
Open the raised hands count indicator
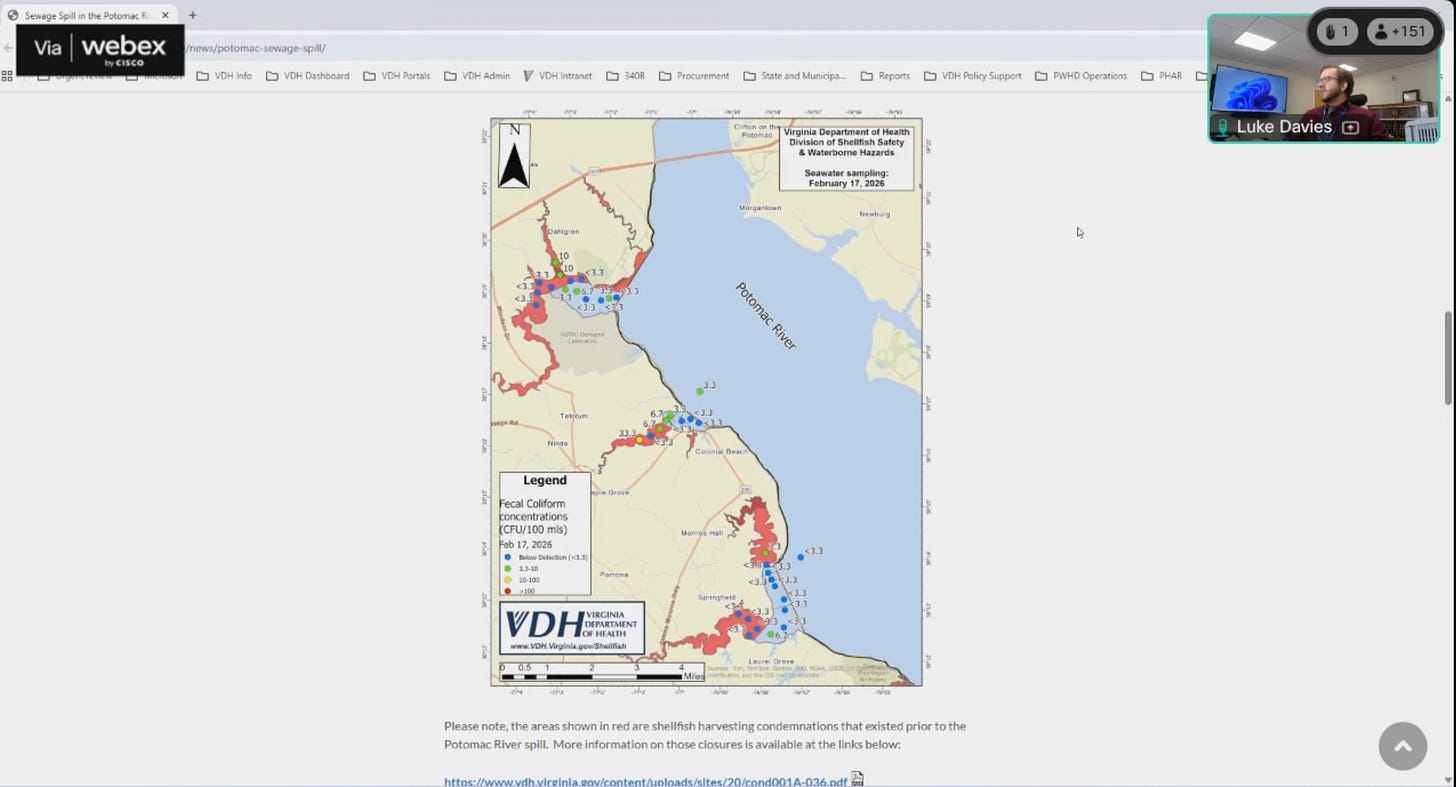[1337, 32]
